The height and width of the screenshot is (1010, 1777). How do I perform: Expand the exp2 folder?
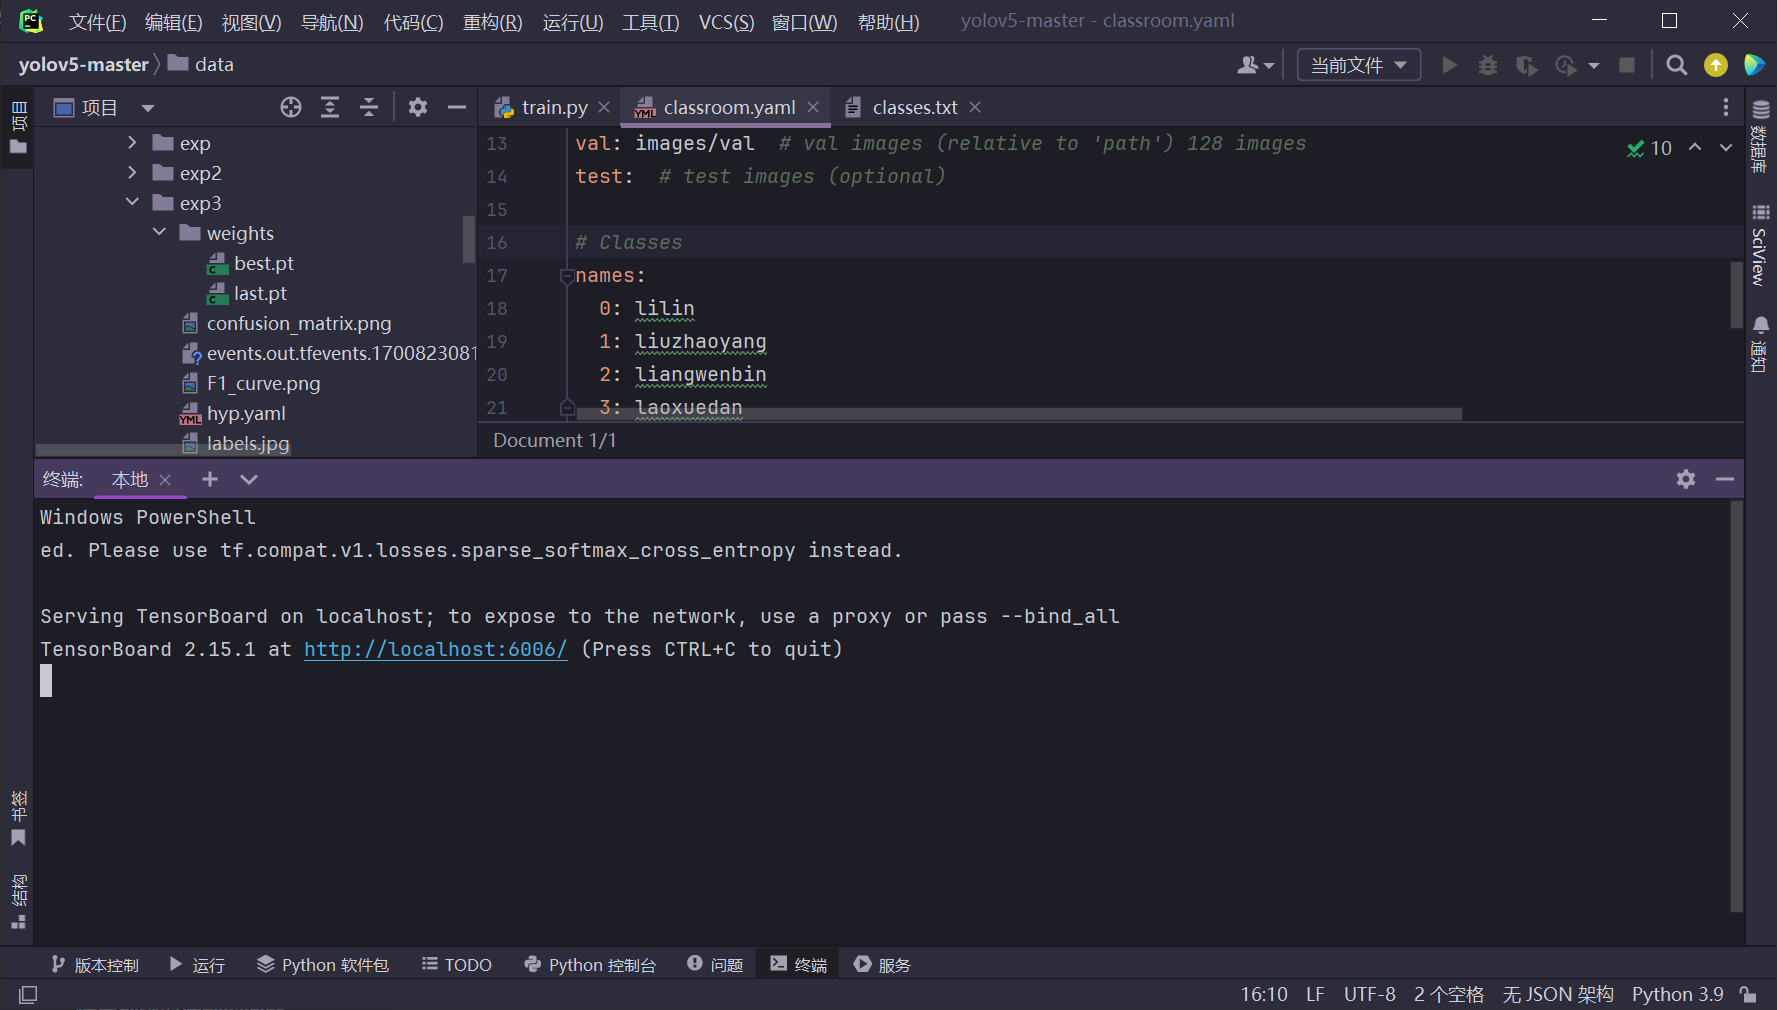coord(132,173)
